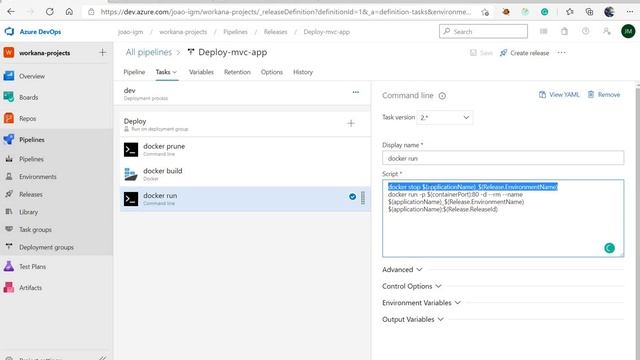The image size is (640, 360).
Task: Expand Environment Variables section
Action: (421, 303)
